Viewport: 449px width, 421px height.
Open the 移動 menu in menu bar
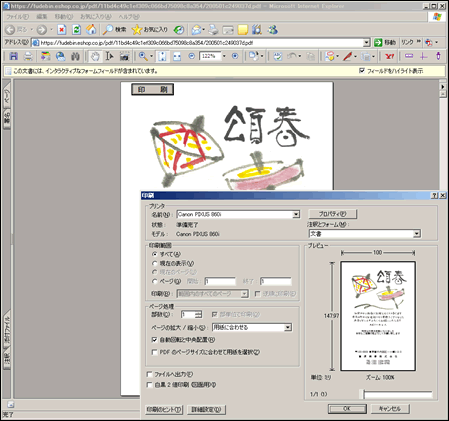click(x=63, y=16)
